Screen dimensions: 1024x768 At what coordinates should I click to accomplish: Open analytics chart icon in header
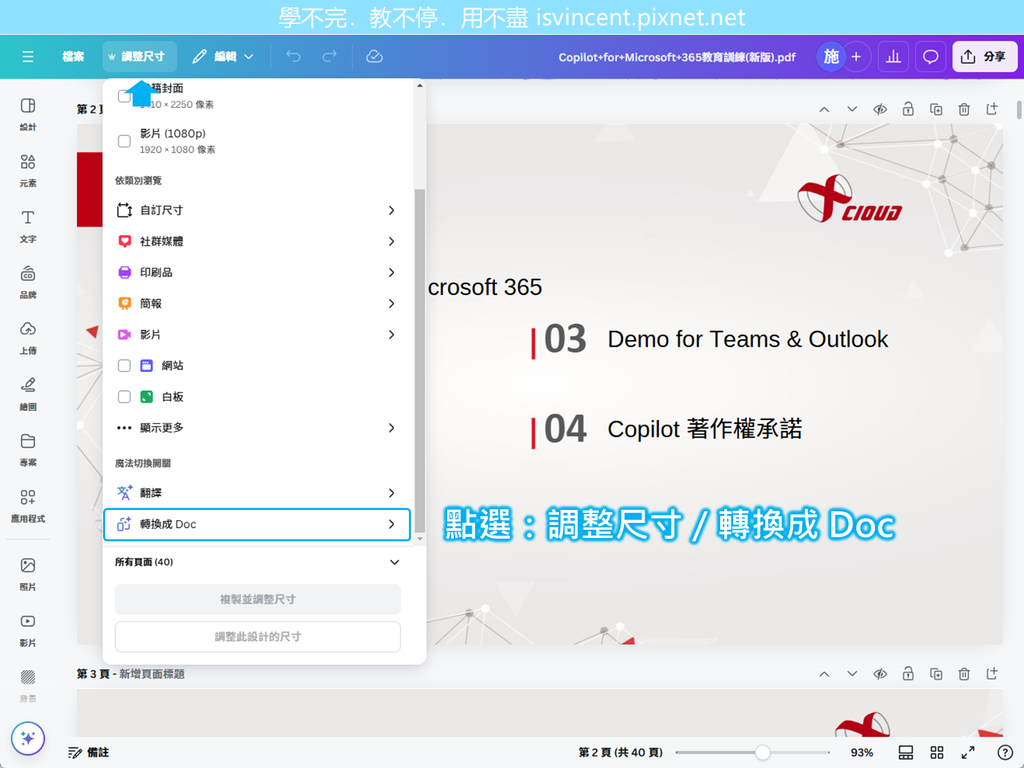point(893,57)
